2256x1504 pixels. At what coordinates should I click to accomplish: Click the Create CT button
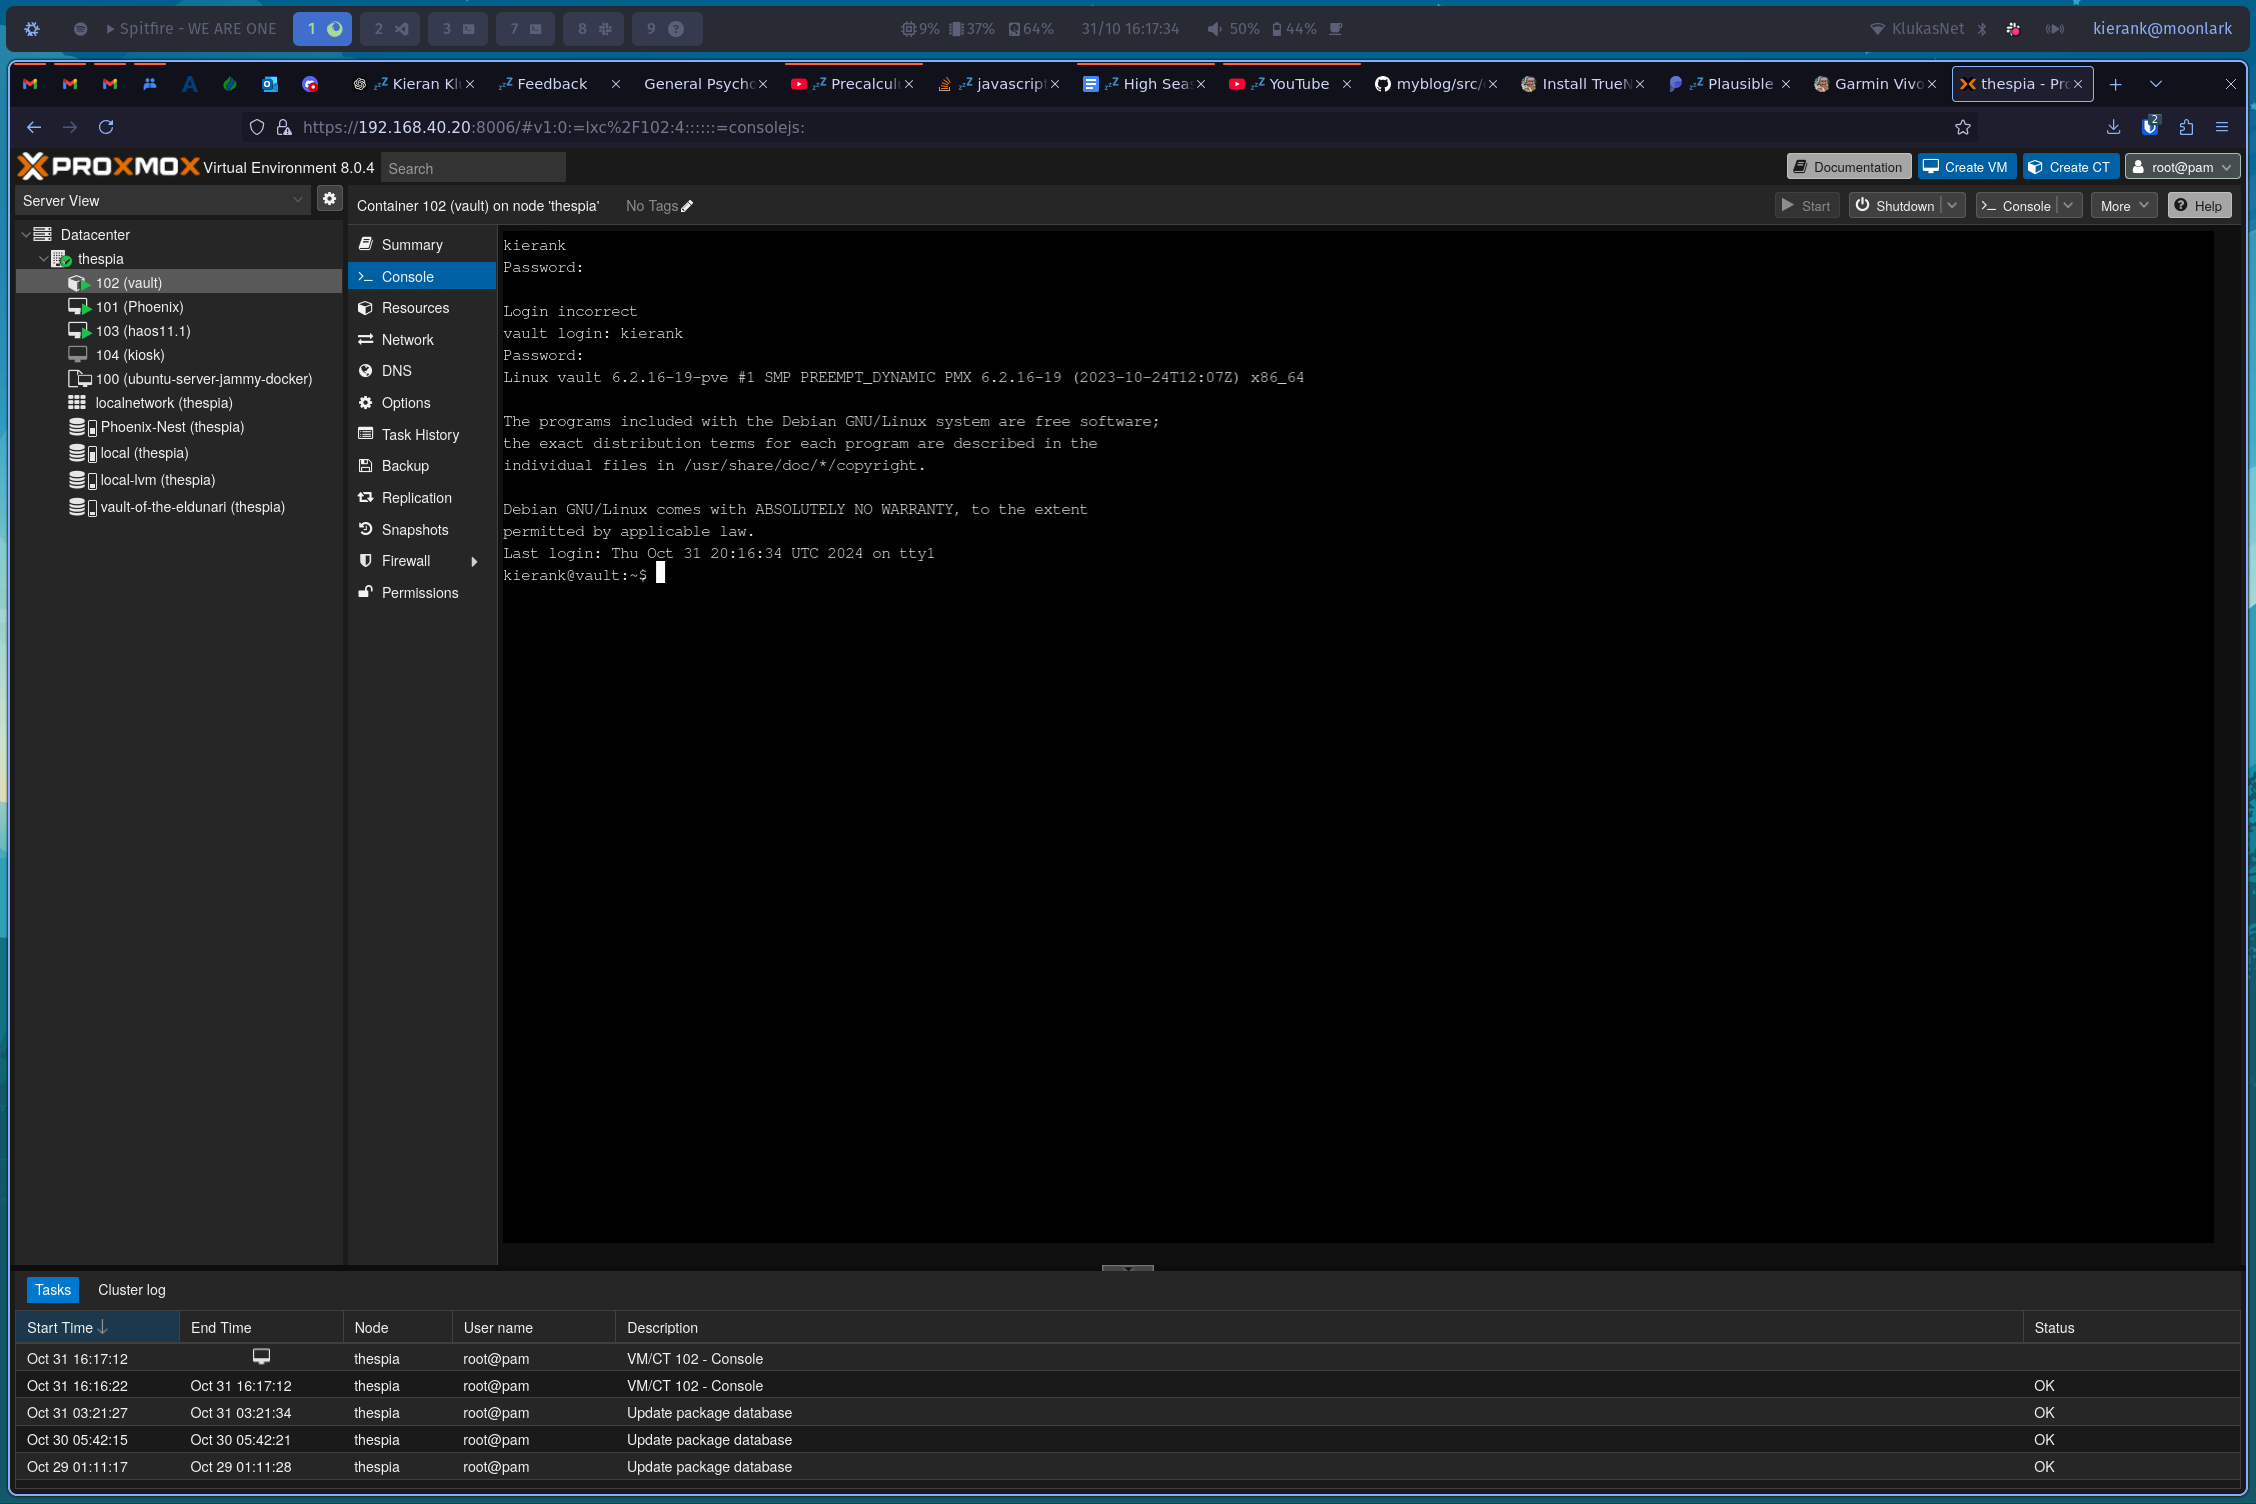pyautogui.click(x=2071, y=166)
